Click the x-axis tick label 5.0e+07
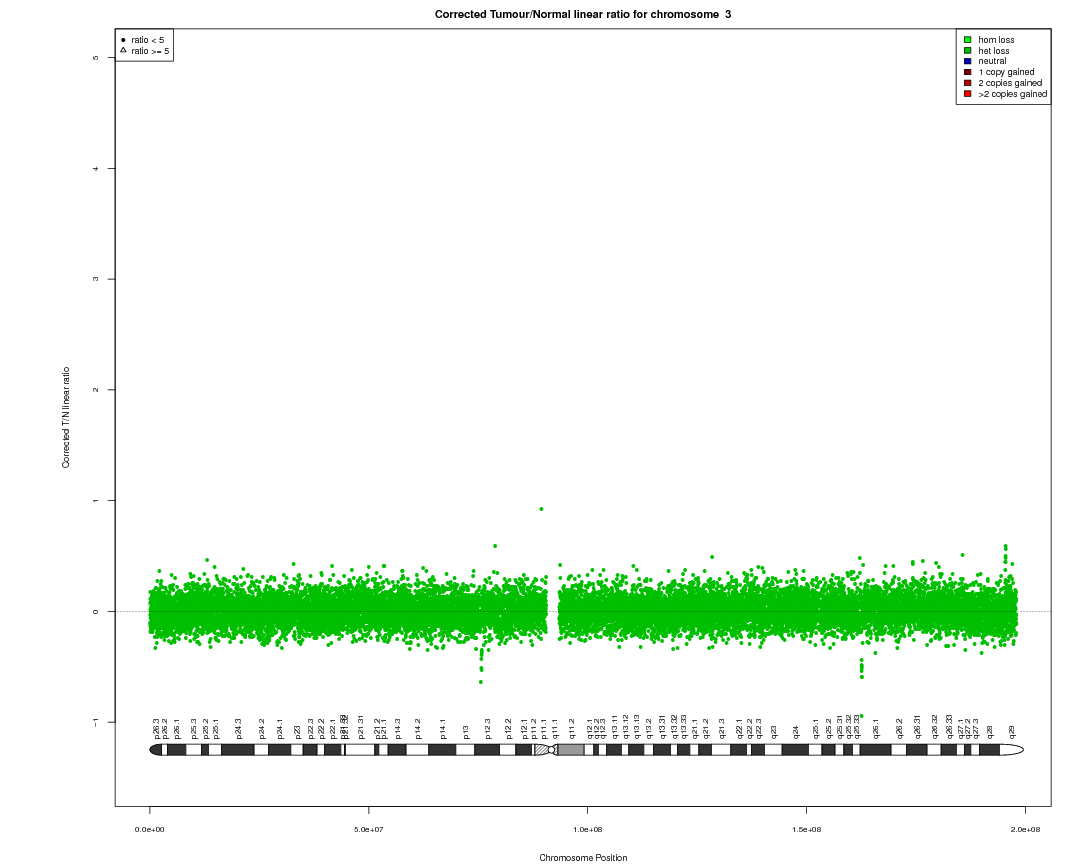This screenshot has height=864, width=1080. pyautogui.click(x=368, y=830)
